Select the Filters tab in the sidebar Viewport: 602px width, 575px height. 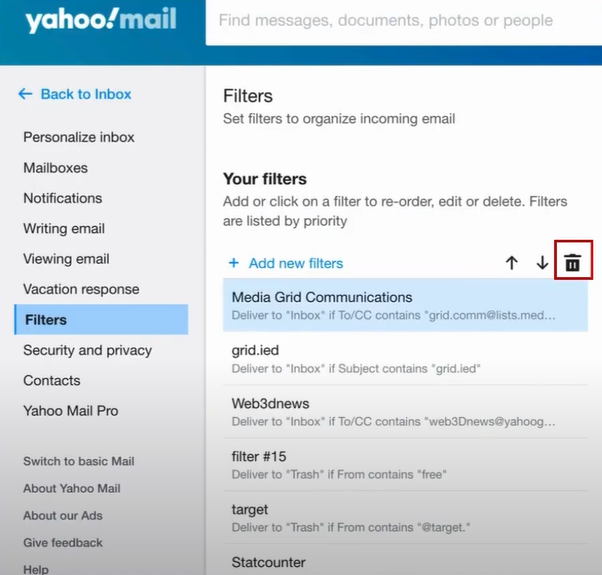coord(101,319)
